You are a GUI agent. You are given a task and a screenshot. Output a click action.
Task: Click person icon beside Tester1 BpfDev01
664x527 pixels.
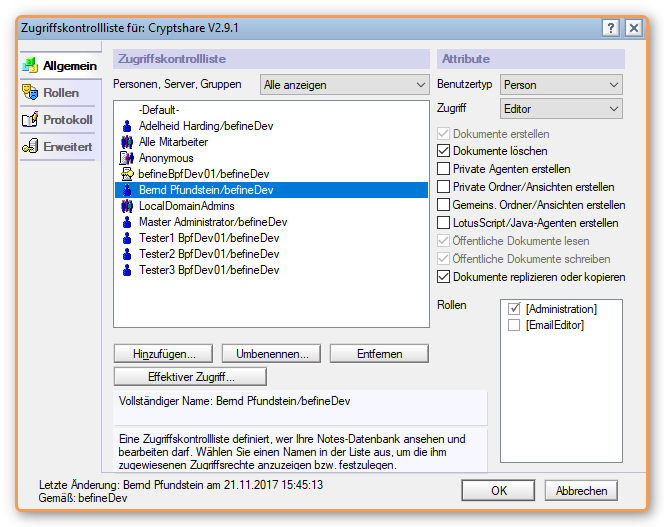(127, 238)
